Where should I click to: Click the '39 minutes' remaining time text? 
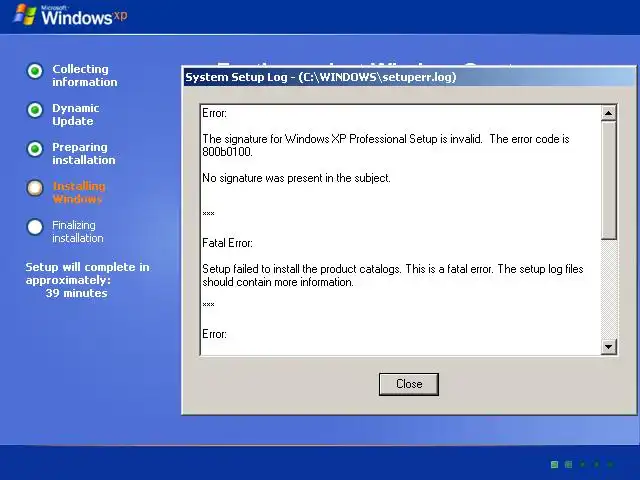point(76,293)
